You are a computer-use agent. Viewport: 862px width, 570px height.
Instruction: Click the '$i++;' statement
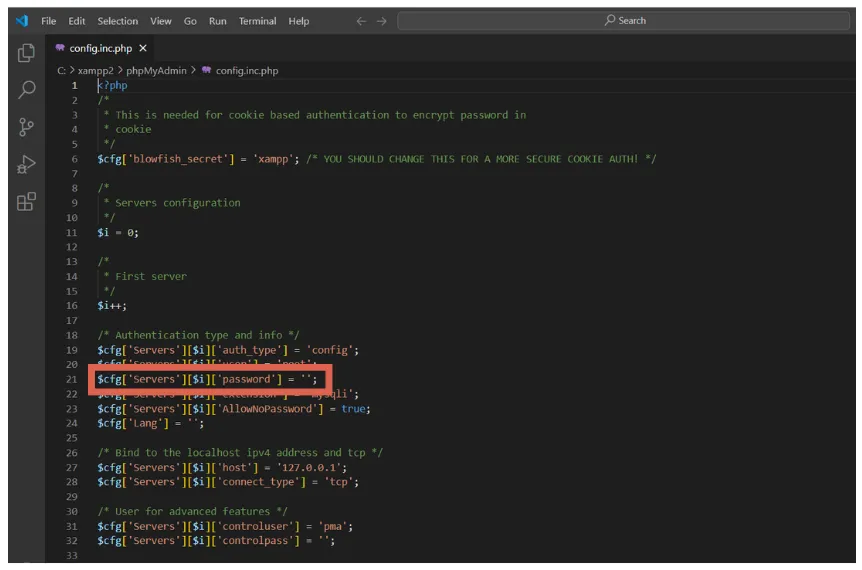pyautogui.click(x=112, y=306)
